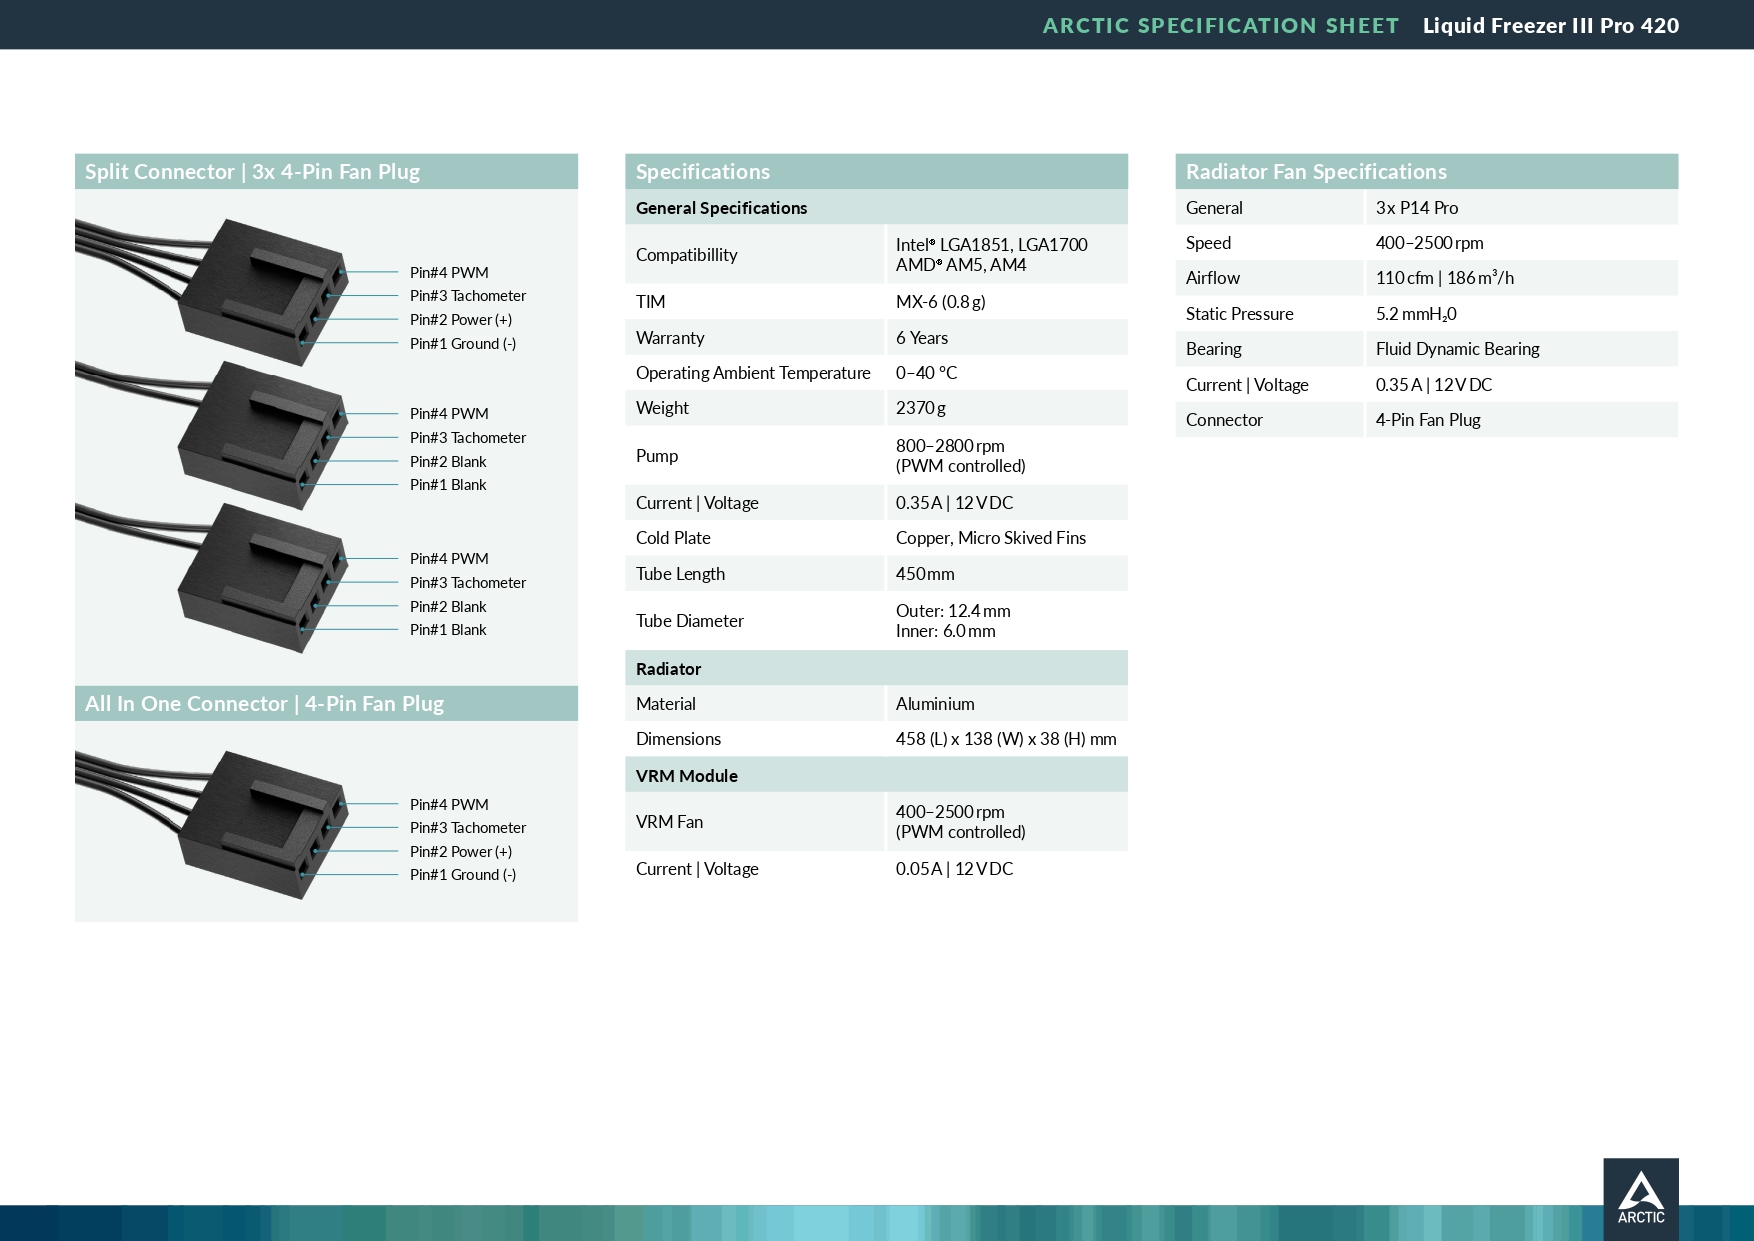Click the 'General Specifications' subheading
The height and width of the screenshot is (1241, 1754).
(721, 208)
